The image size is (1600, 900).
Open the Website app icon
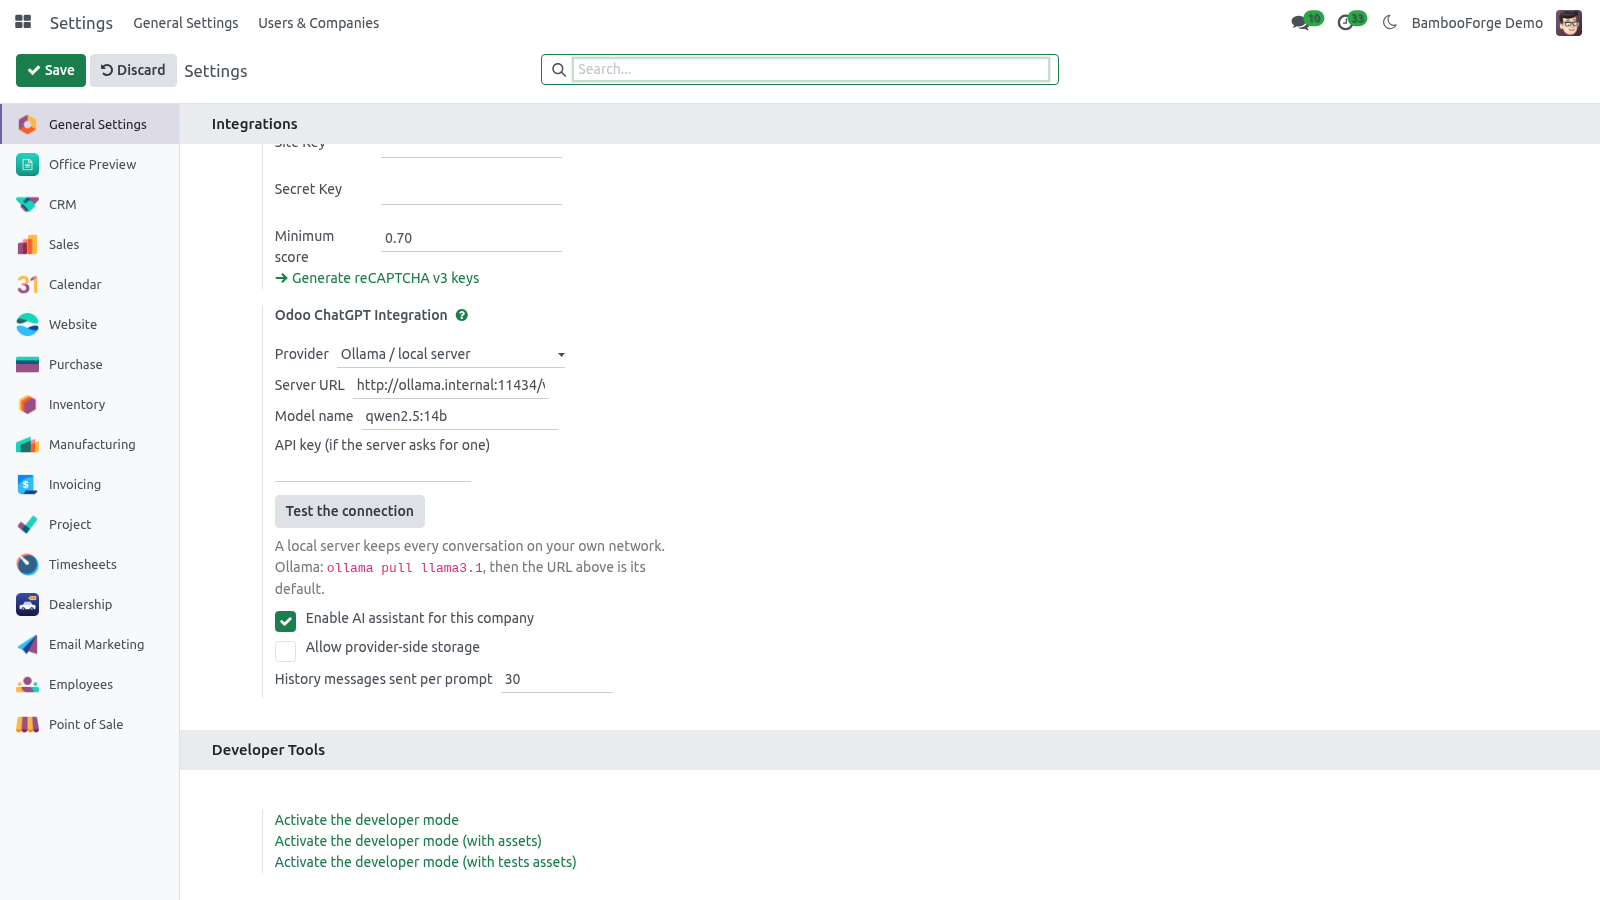click(x=28, y=324)
